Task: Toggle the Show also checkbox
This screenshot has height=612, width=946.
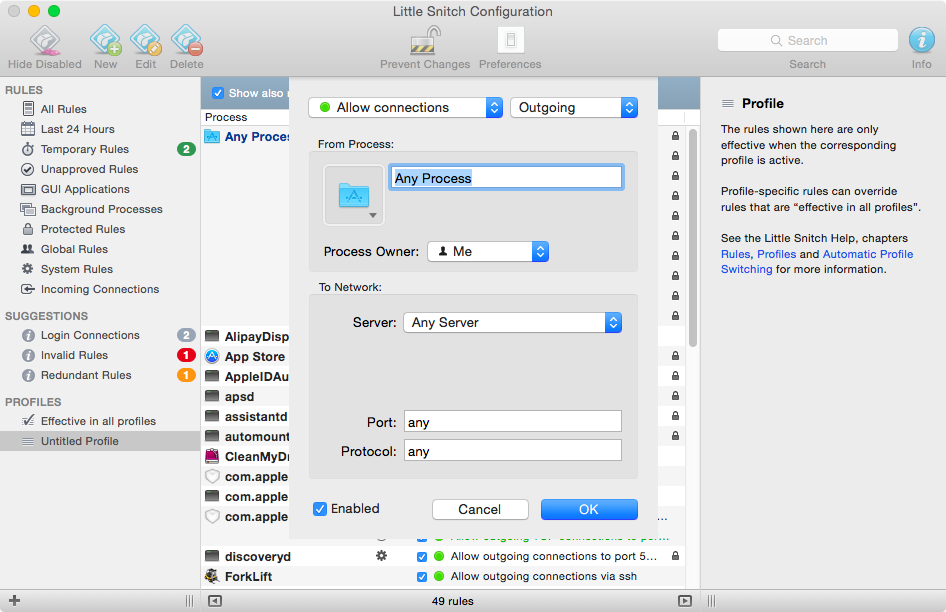Action: click(x=218, y=93)
